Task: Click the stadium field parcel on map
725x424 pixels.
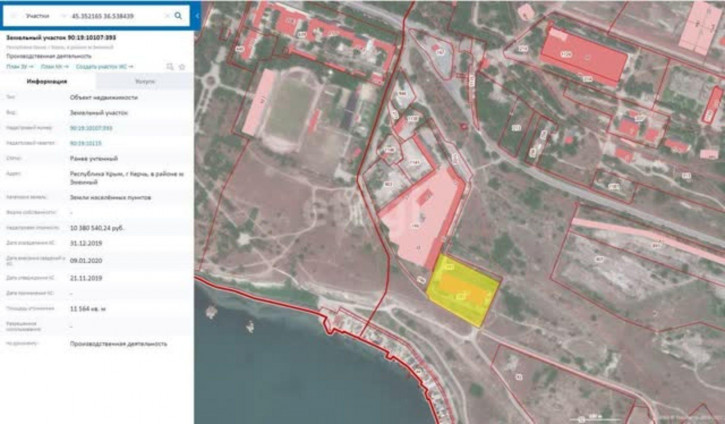Action: [290, 111]
